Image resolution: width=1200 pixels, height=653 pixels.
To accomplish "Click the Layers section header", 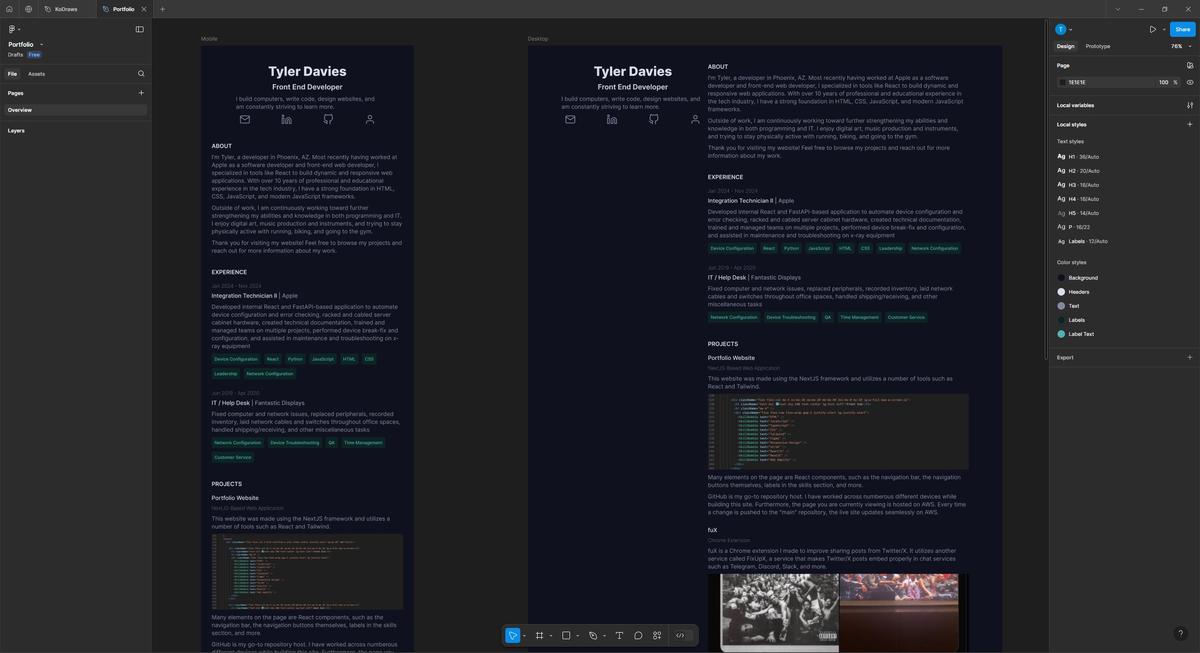I will [16, 130].
